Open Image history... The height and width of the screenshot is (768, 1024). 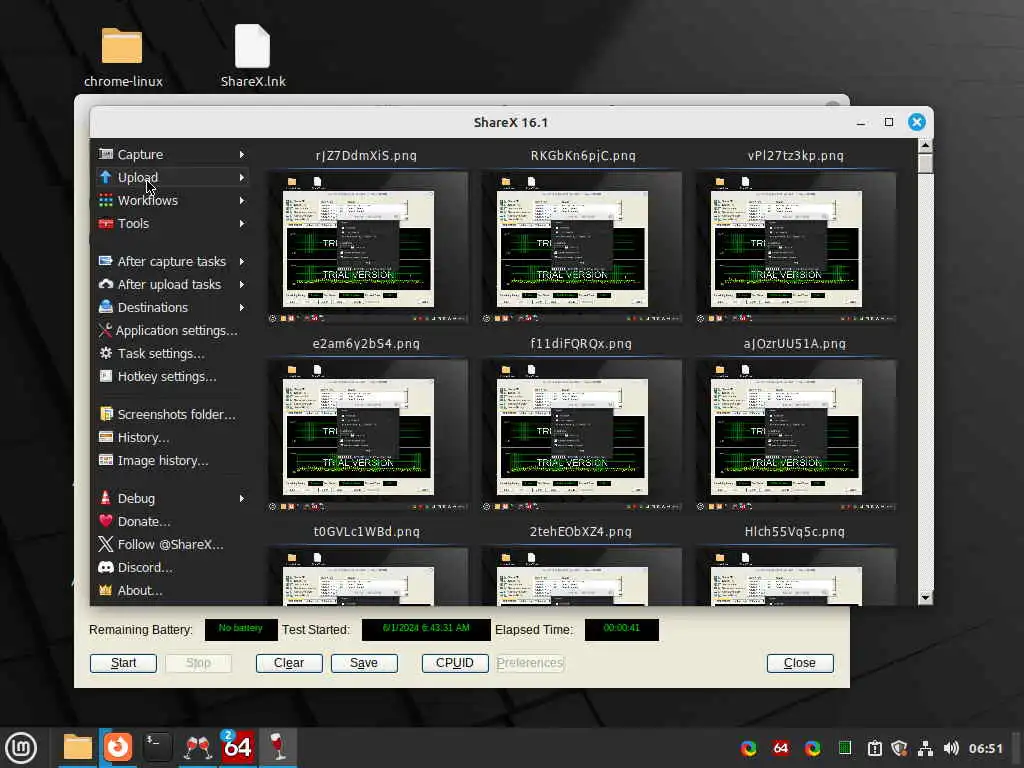(172, 460)
